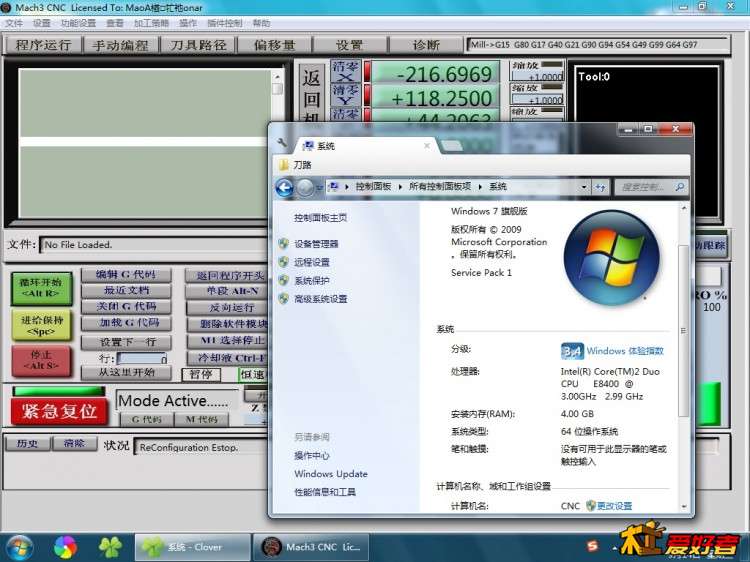
Task: Toggle 恒速 constant velocity mode
Action: [252, 375]
